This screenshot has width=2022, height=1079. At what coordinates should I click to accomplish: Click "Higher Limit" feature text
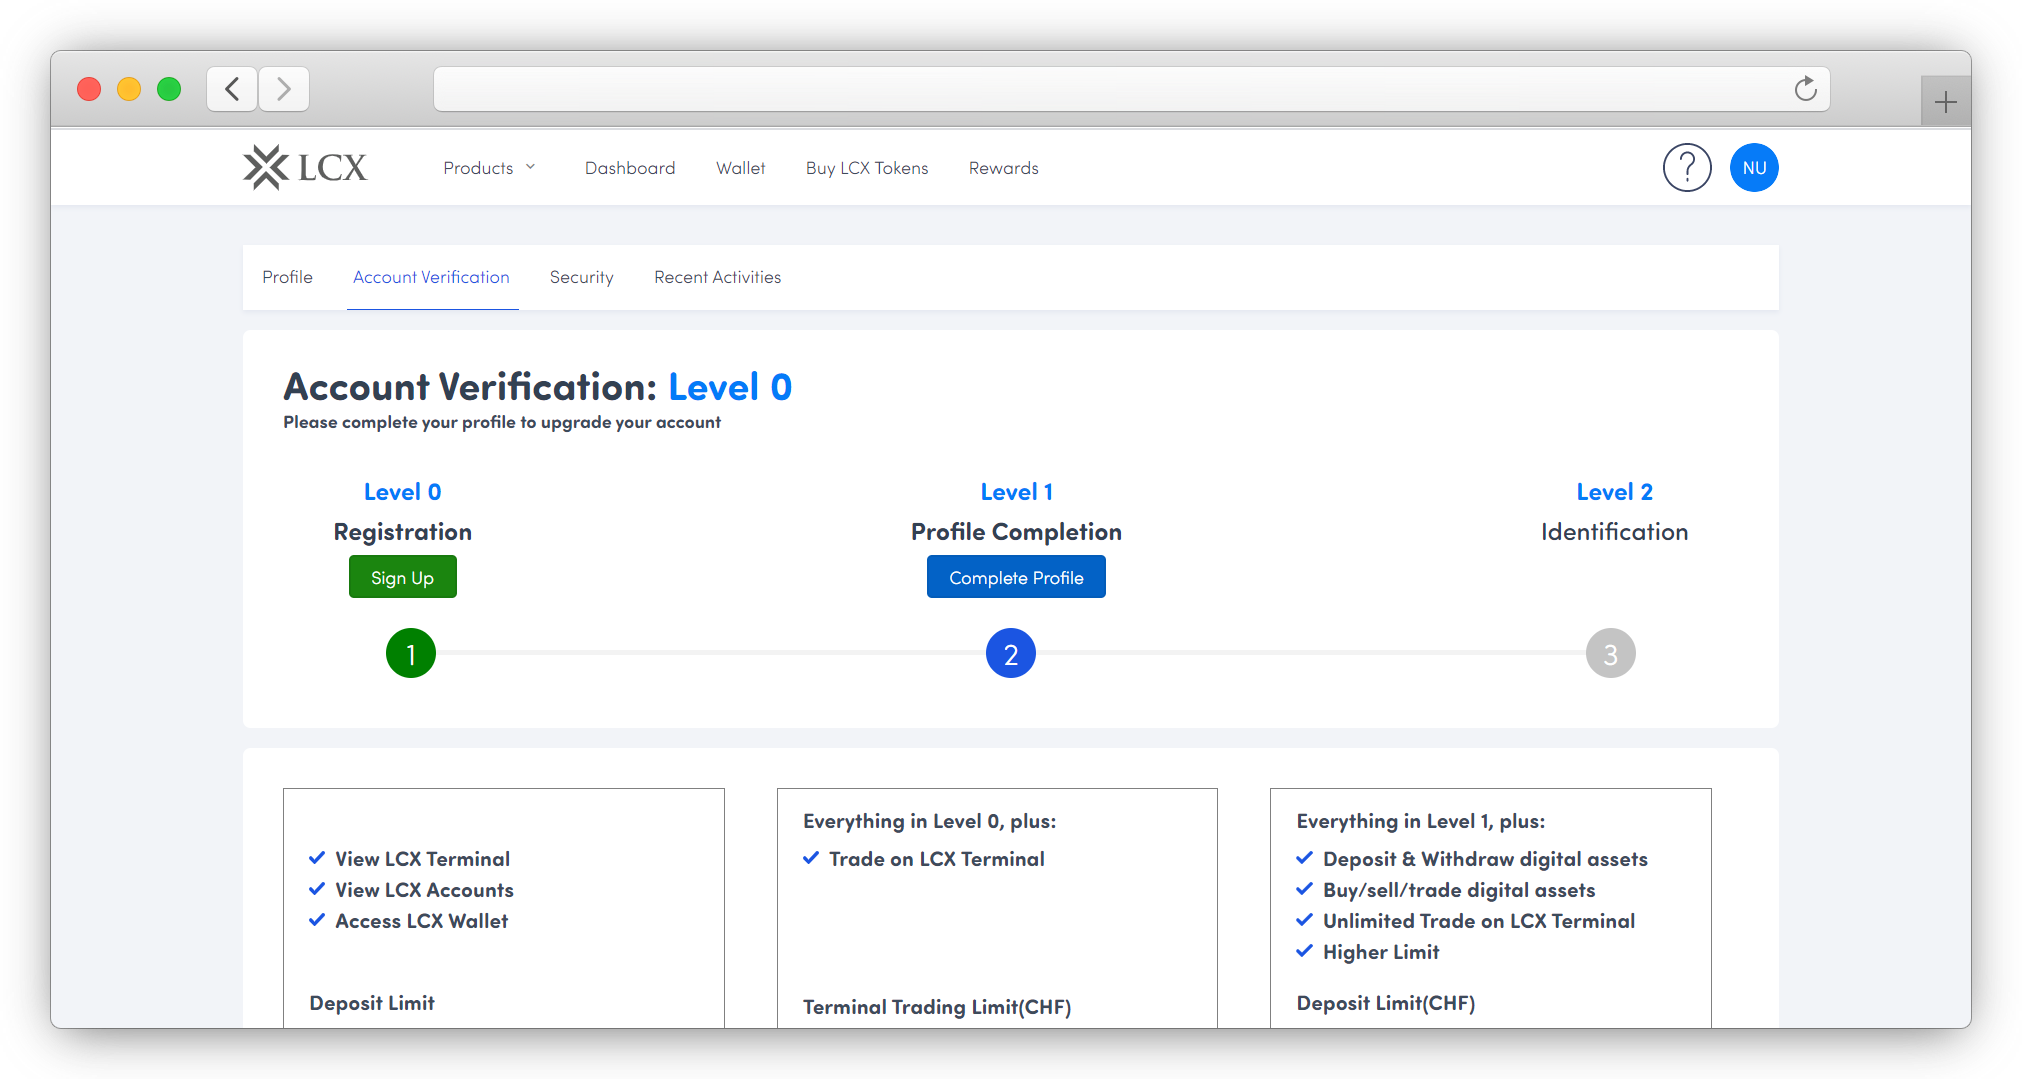point(1381,952)
